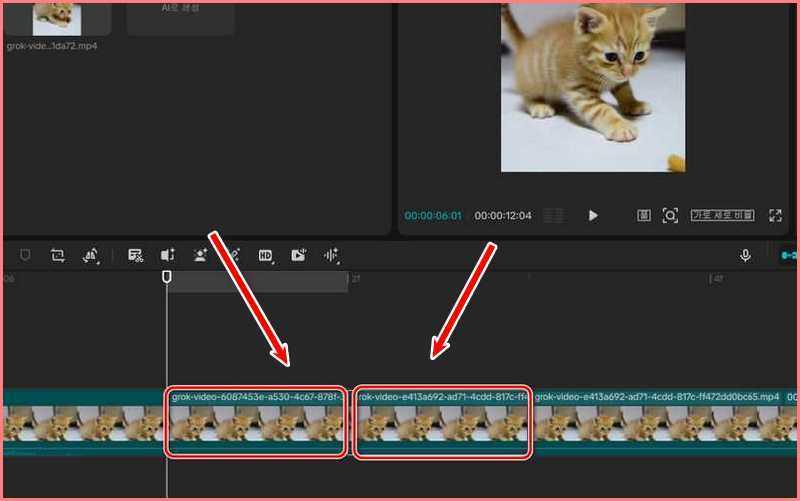
Task: Open the aspect ratio button in preview
Action: click(x=722, y=215)
